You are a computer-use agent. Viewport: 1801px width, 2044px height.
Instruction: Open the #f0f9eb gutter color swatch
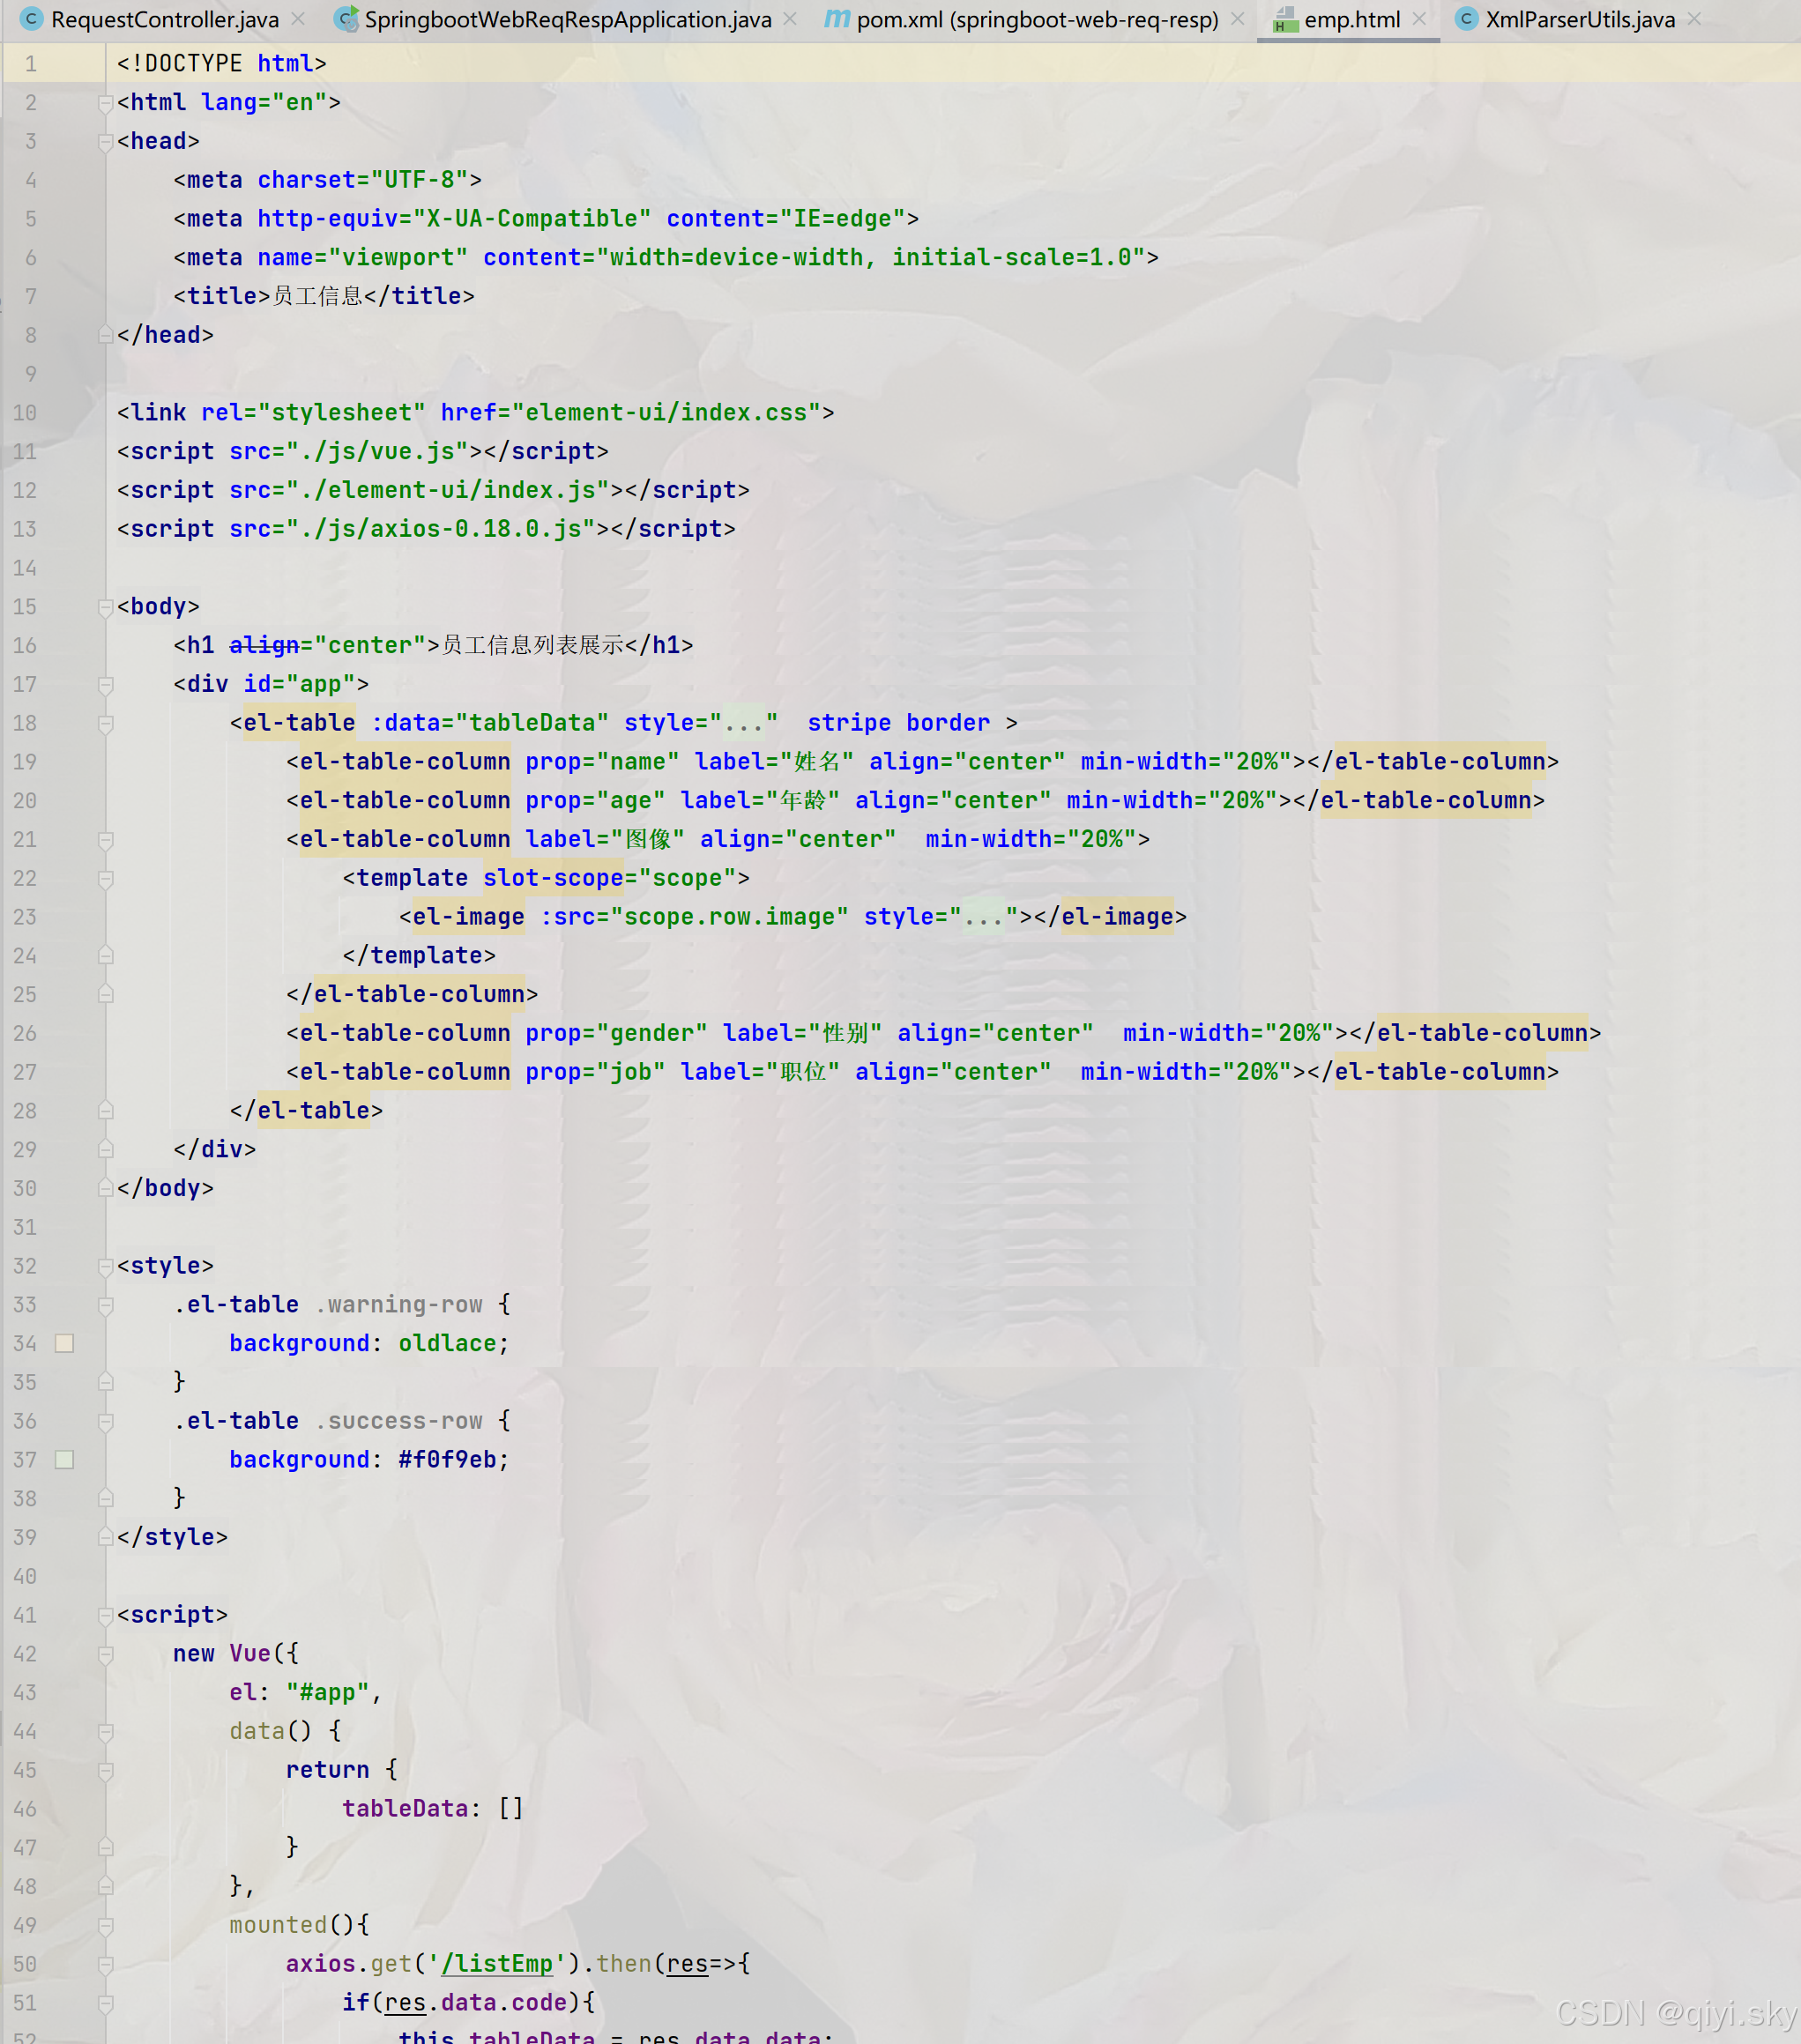pyautogui.click(x=64, y=1460)
